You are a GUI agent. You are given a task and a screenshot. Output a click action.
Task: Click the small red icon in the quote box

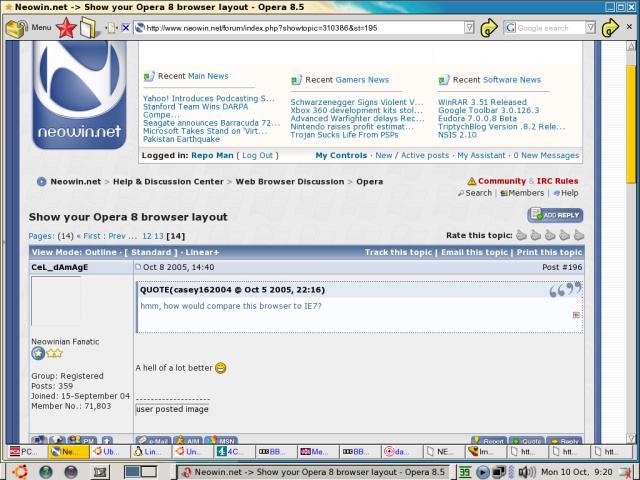(576, 315)
